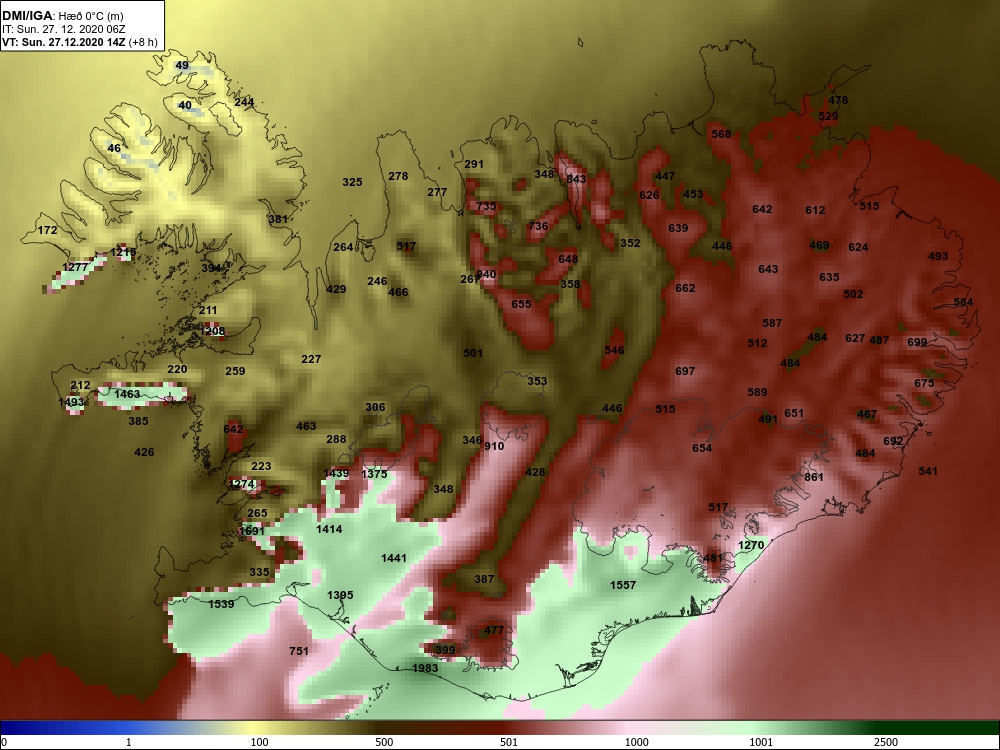Viewport: 1000px width, 750px height.
Task: Click the '100' label on the color scale
Action: [259, 742]
